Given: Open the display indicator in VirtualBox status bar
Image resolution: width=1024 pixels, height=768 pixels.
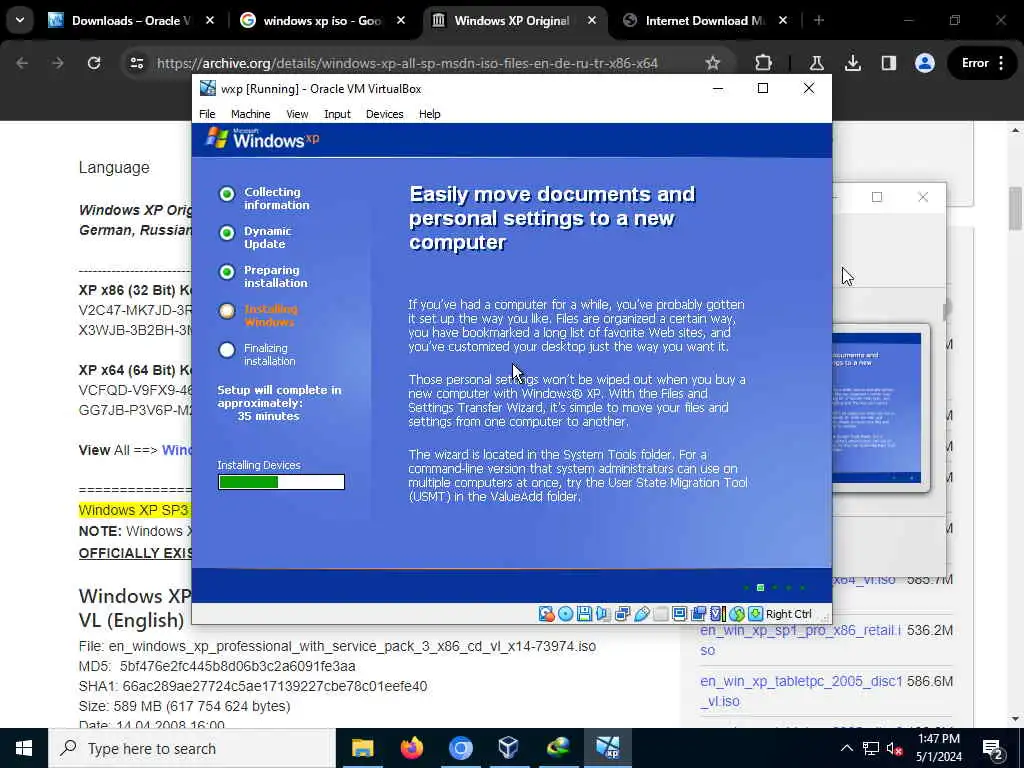Looking at the screenshot, I should tap(680, 614).
